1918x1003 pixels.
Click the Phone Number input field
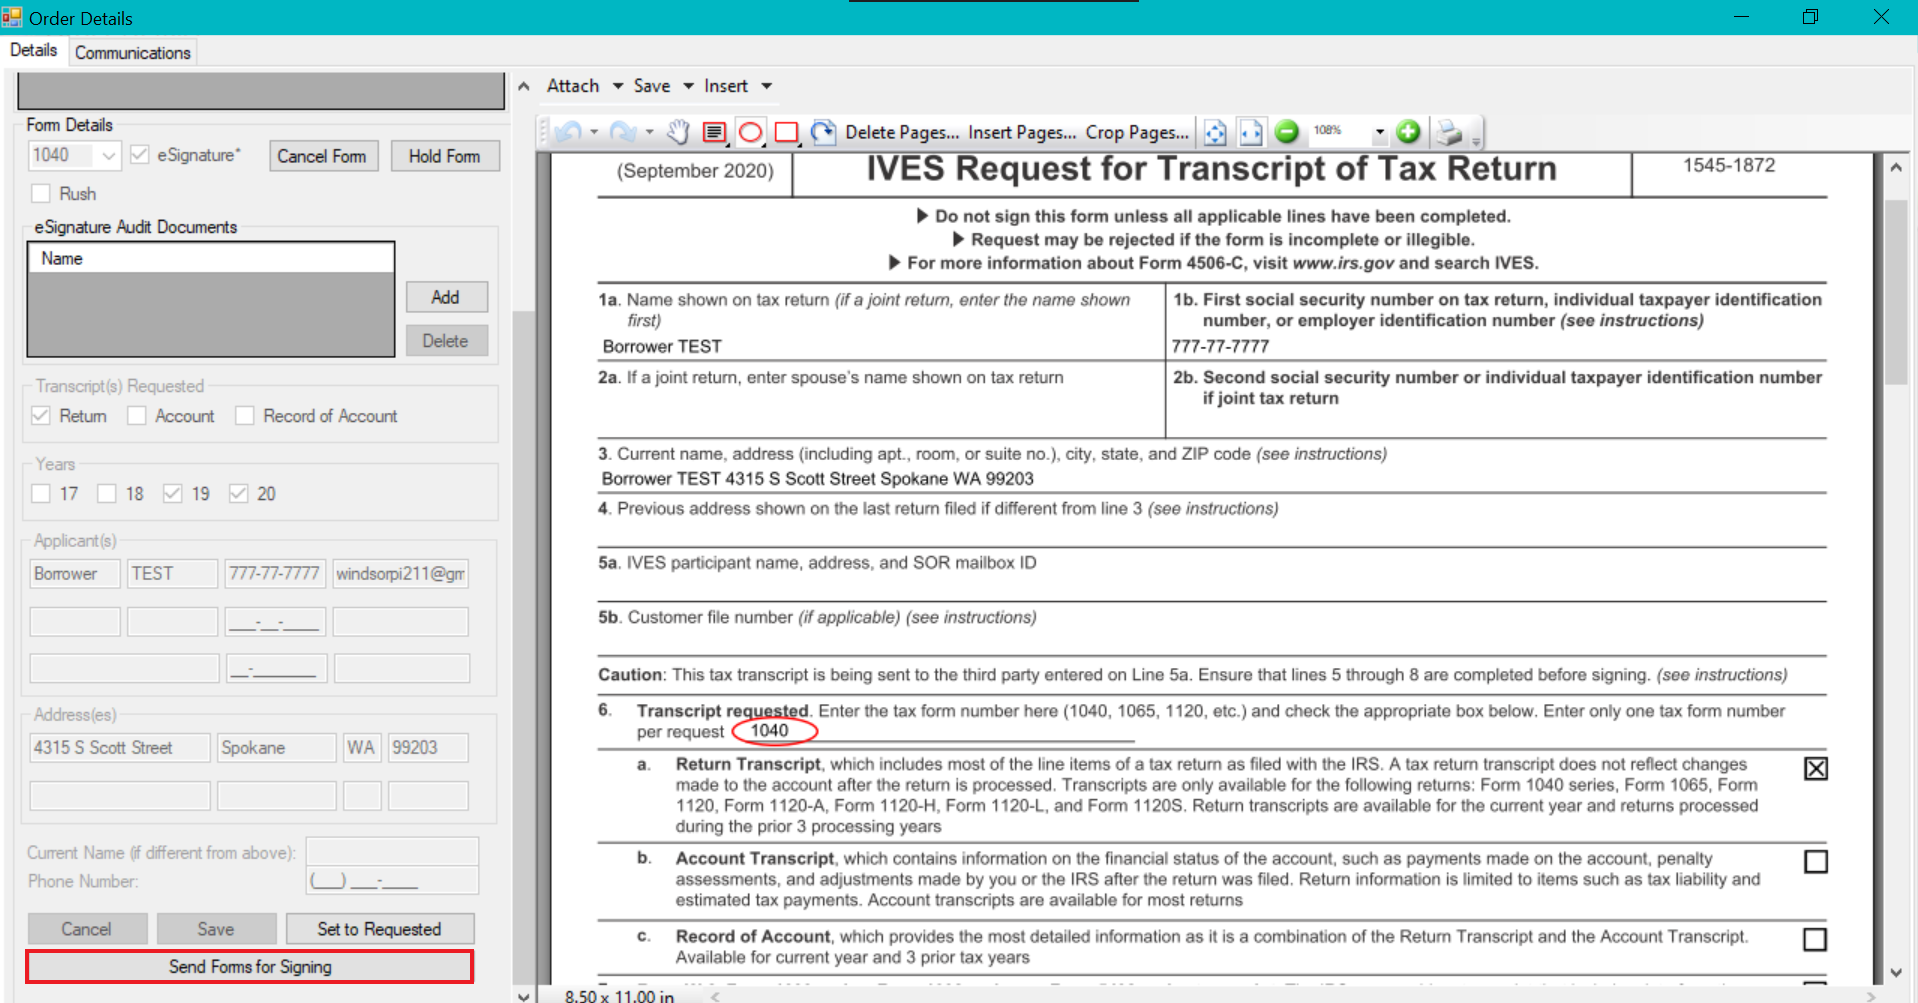(x=392, y=881)
